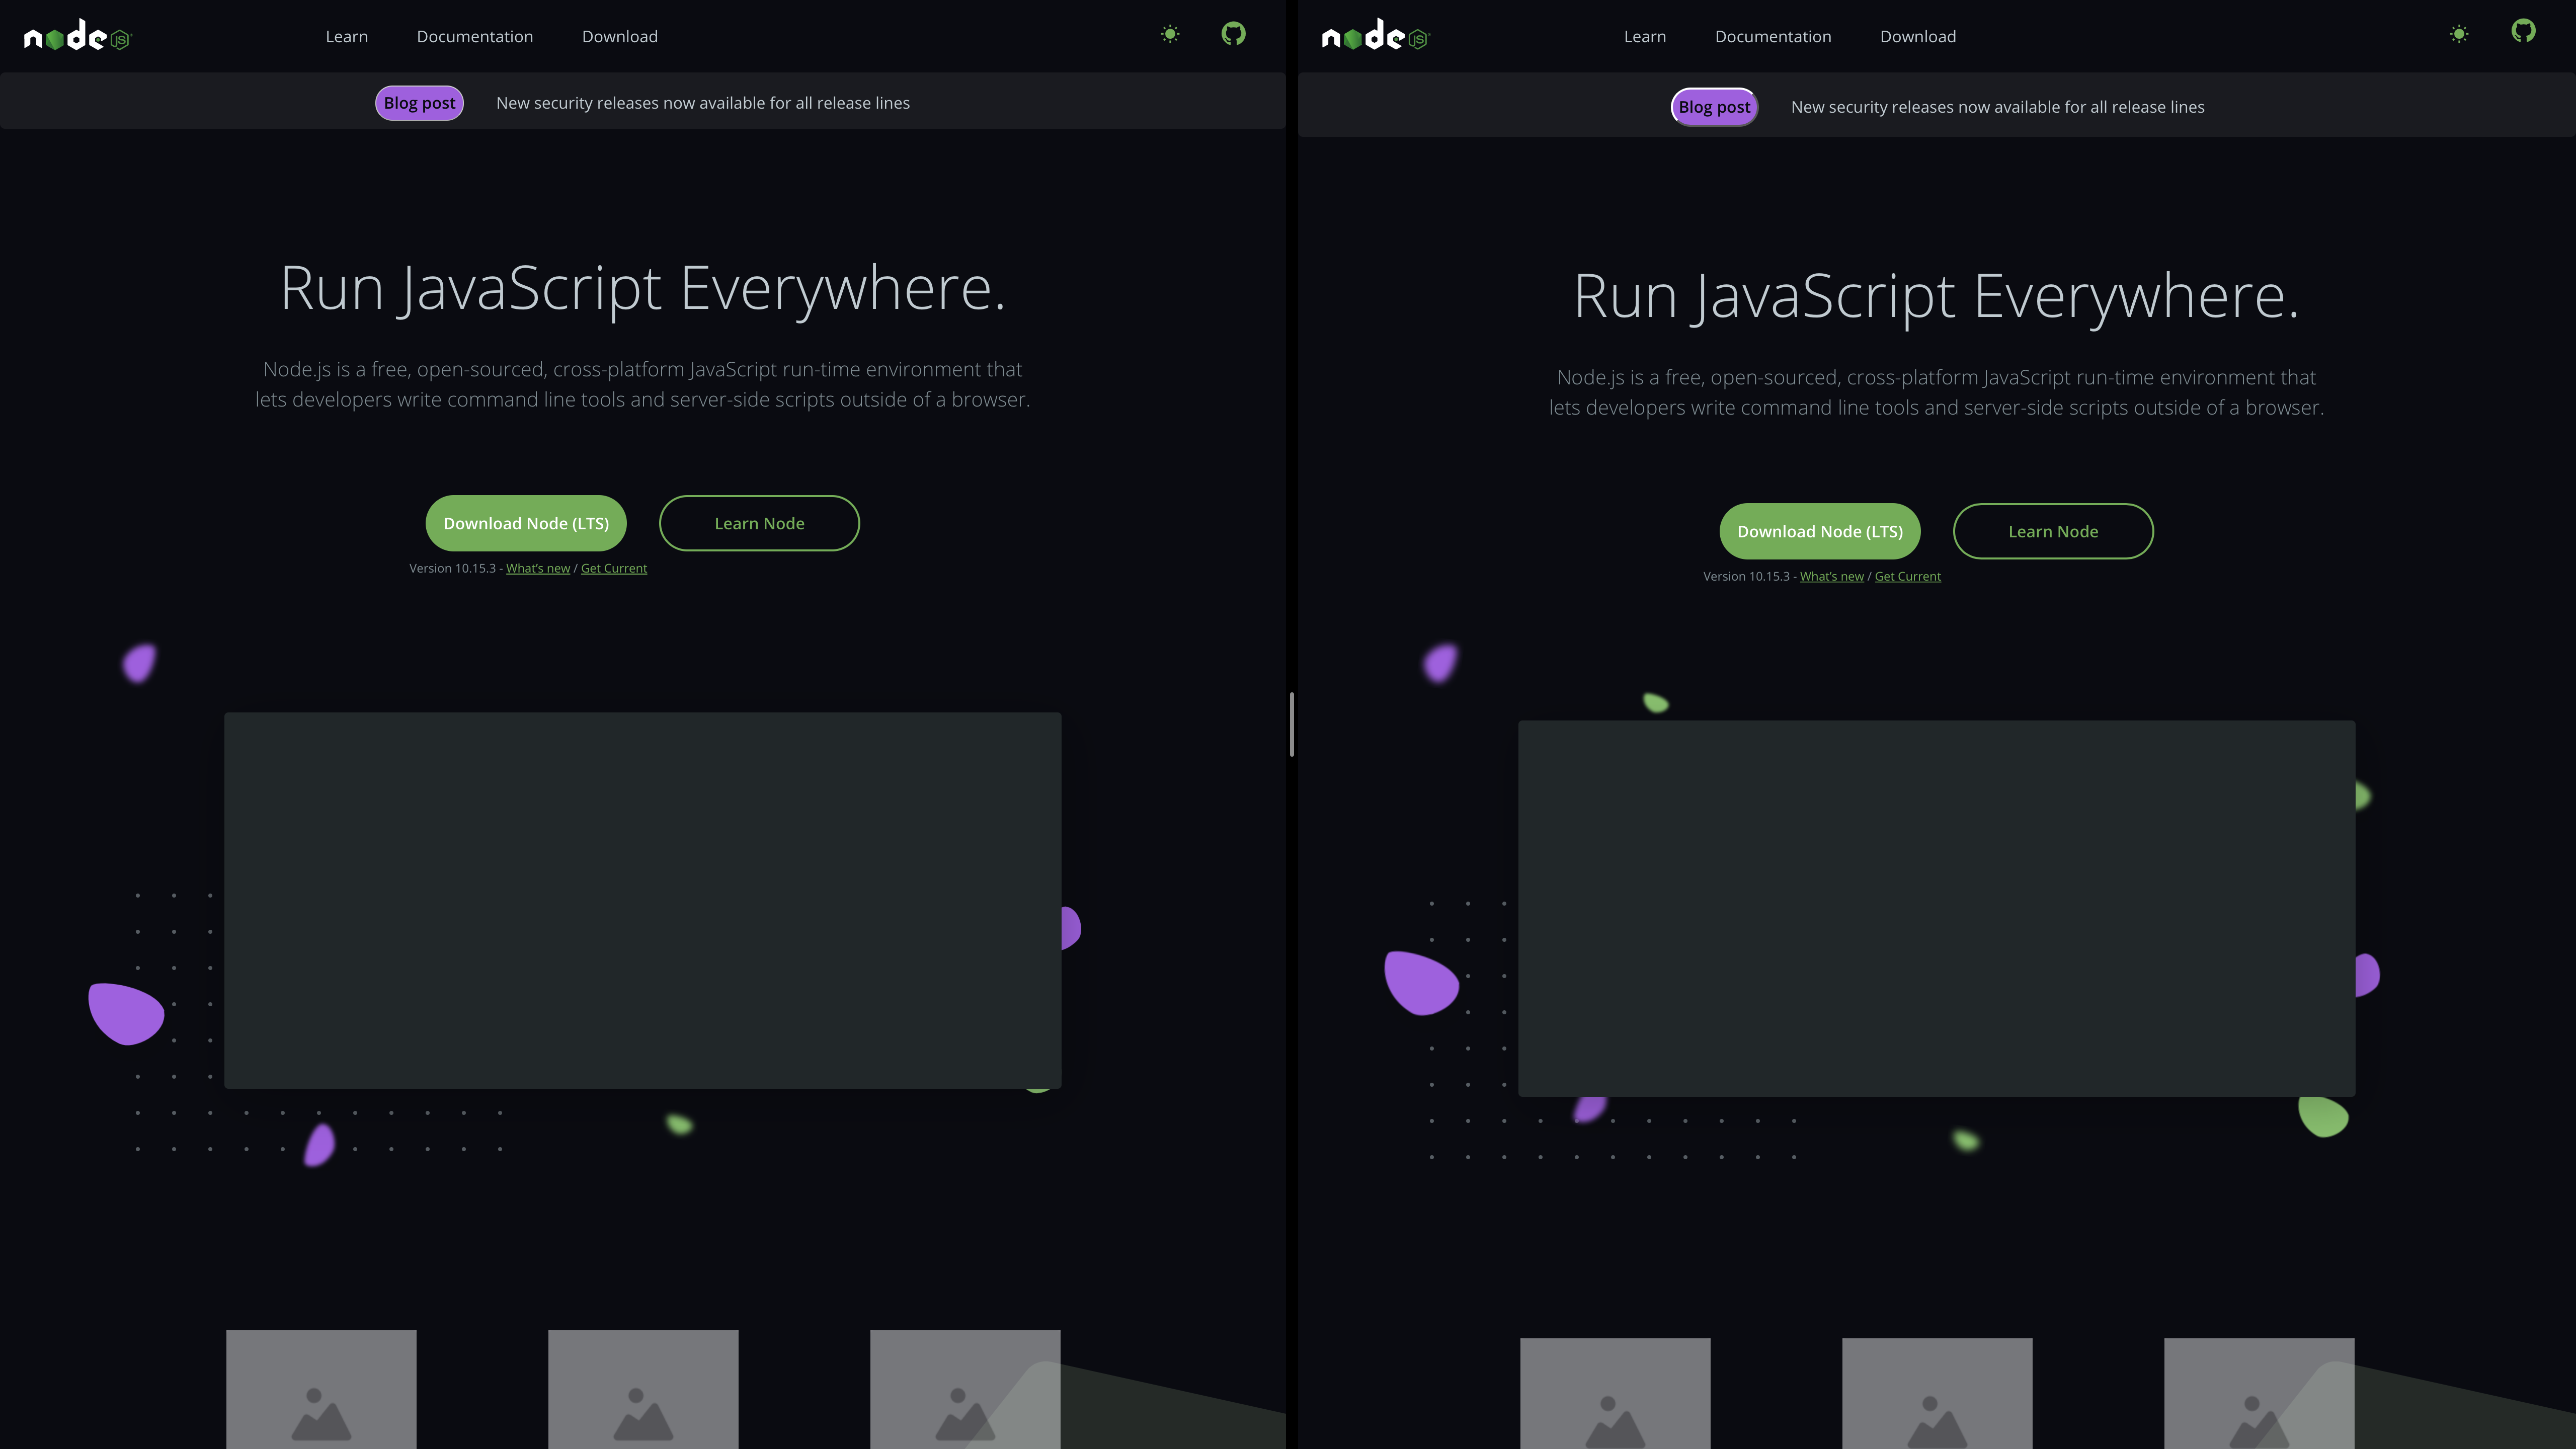The height and width of the screenshot is (1449, 2576).
Task: Click the center split divider handle
Action: [1291, 724]
